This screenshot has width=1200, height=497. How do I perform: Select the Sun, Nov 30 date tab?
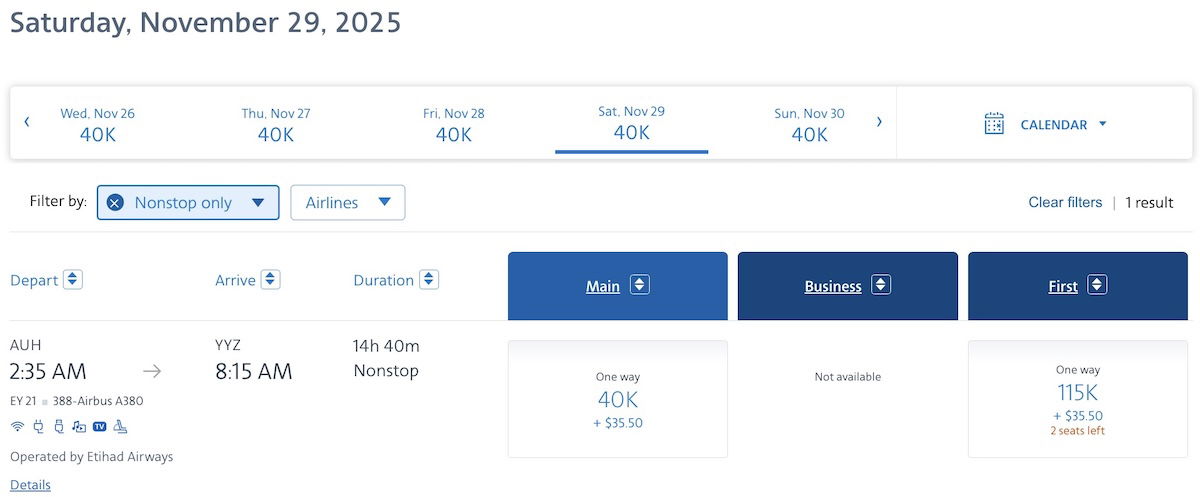[809, 124]
